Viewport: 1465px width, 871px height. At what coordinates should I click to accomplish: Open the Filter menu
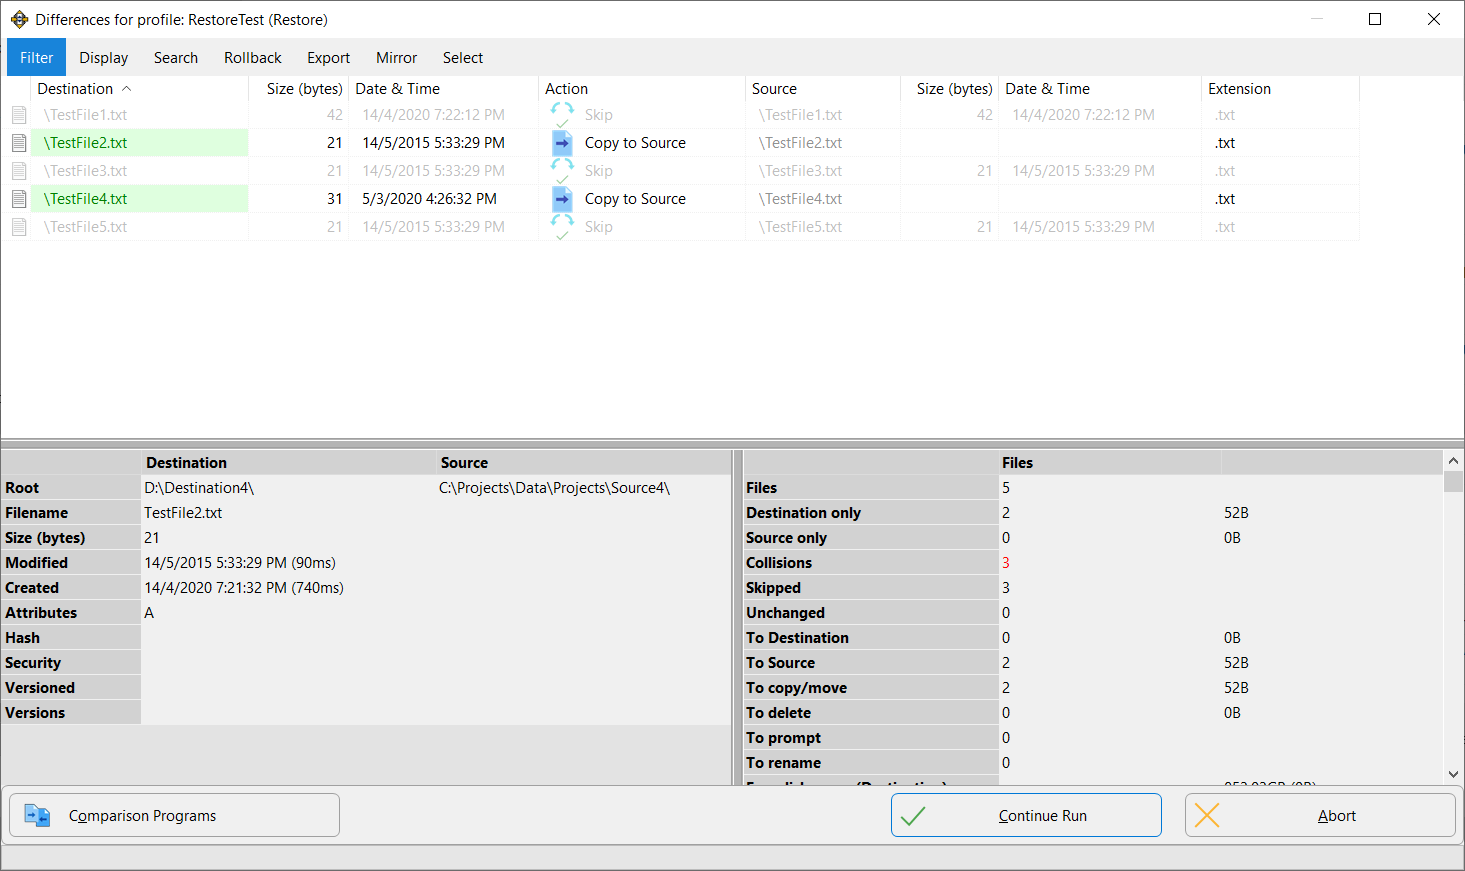pos(37,58)
